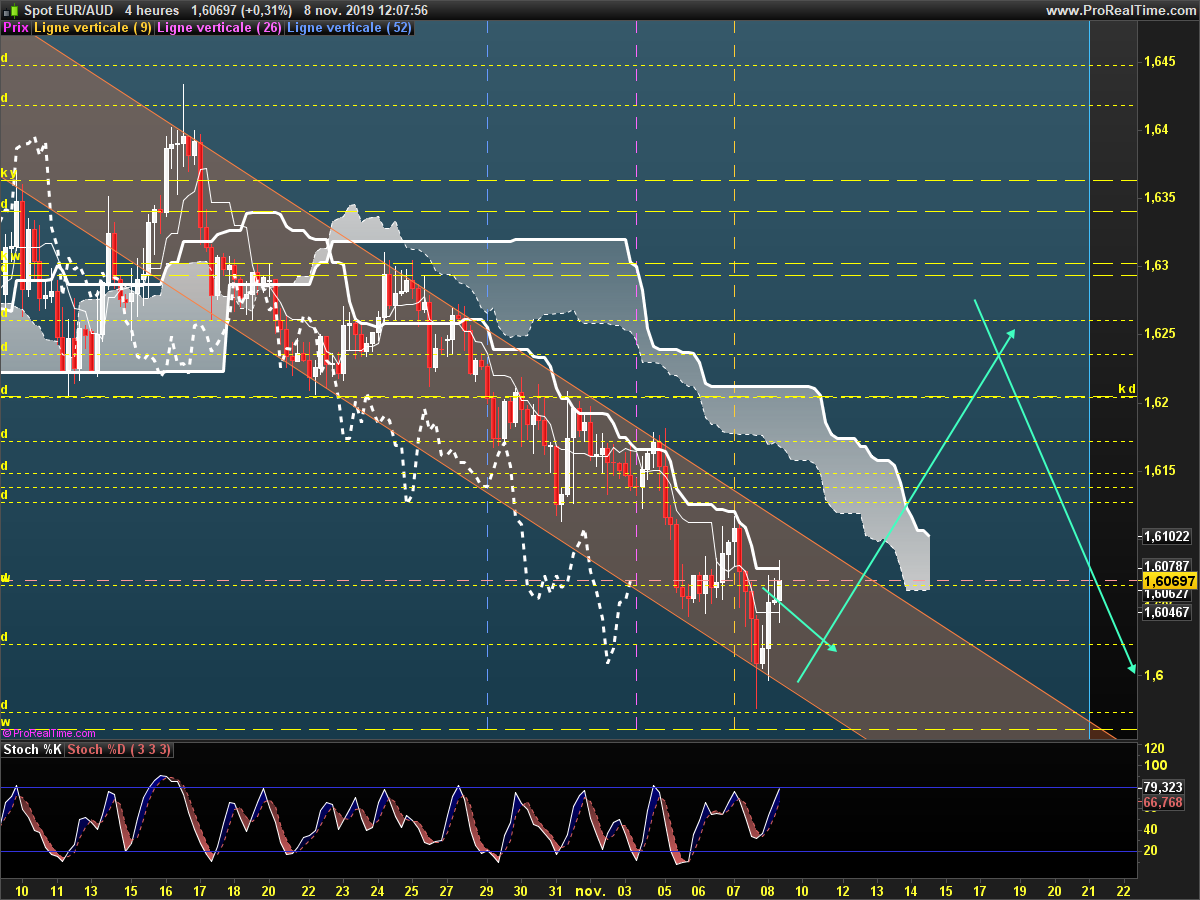The image size is (1200, 900).
Task: Open the Ligne verticale (52) label
Action: [x=349, y=28]
